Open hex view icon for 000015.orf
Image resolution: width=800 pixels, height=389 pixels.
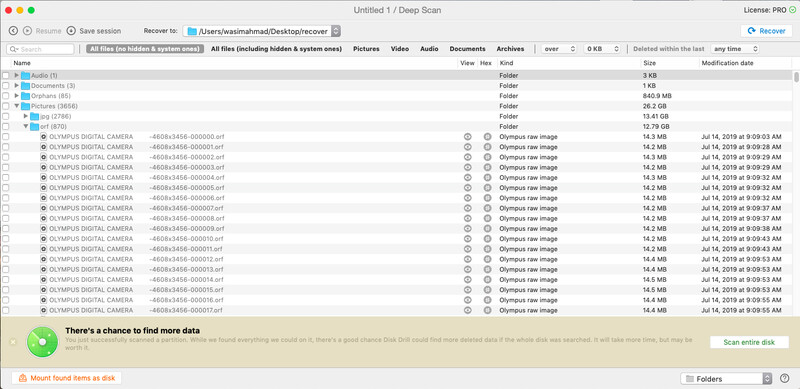point(487,290)
